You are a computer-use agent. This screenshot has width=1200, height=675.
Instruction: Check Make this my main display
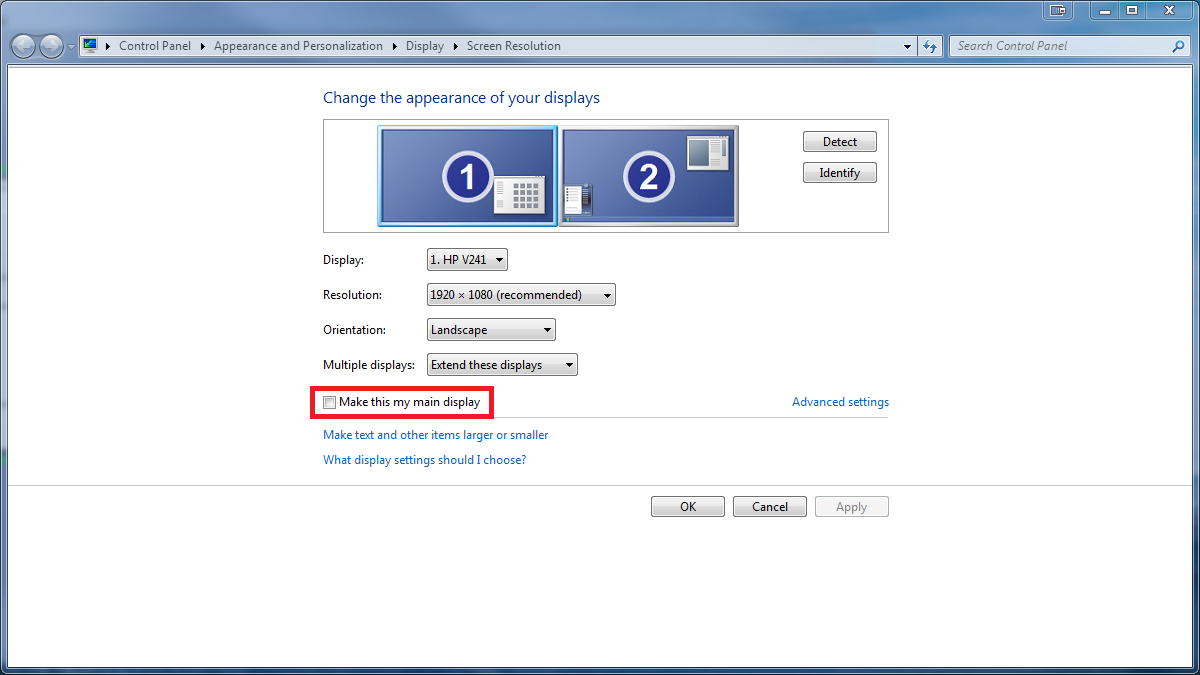(x=330, y=402)
